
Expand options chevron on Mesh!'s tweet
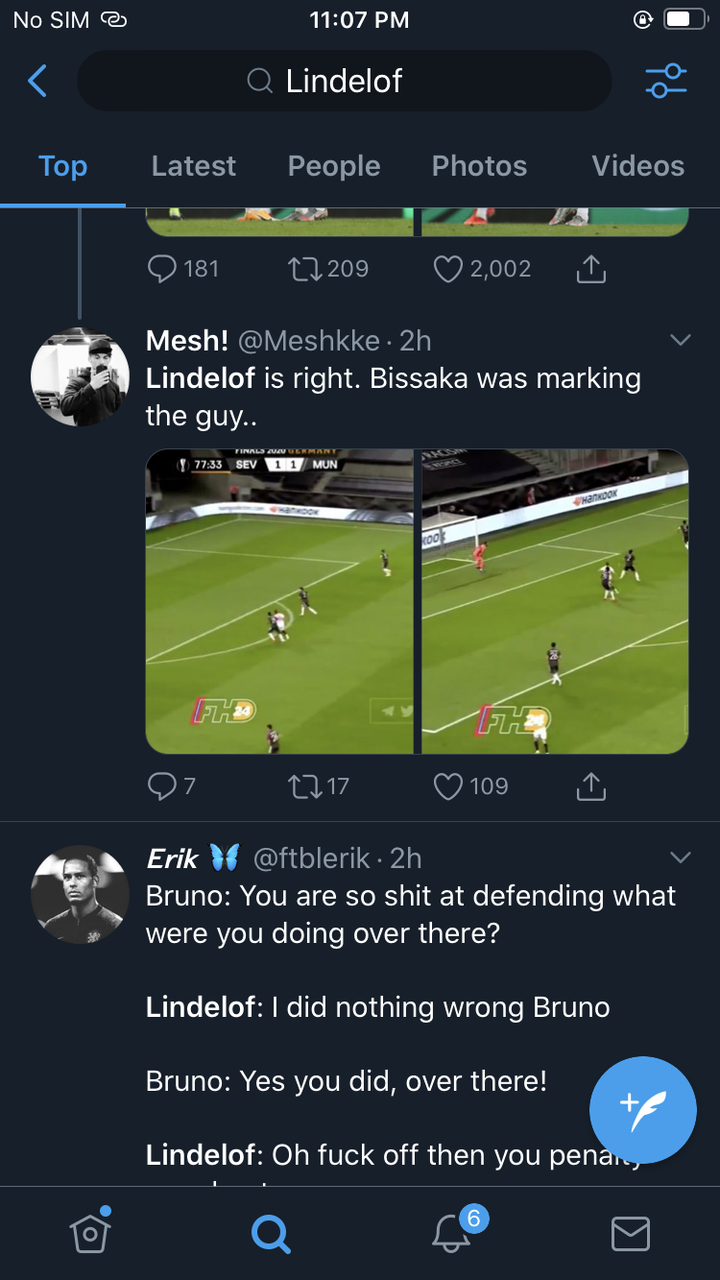coord(680,341)
